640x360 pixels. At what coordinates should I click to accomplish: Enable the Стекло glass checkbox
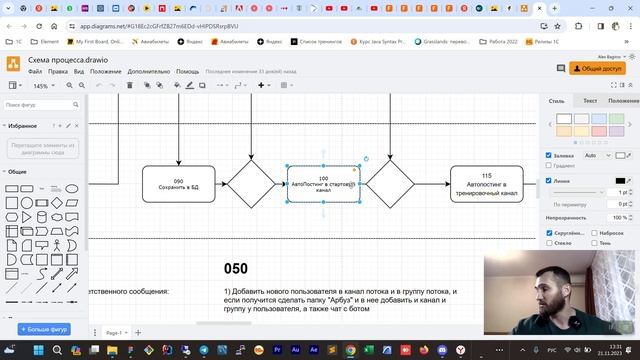coord(549,243)
